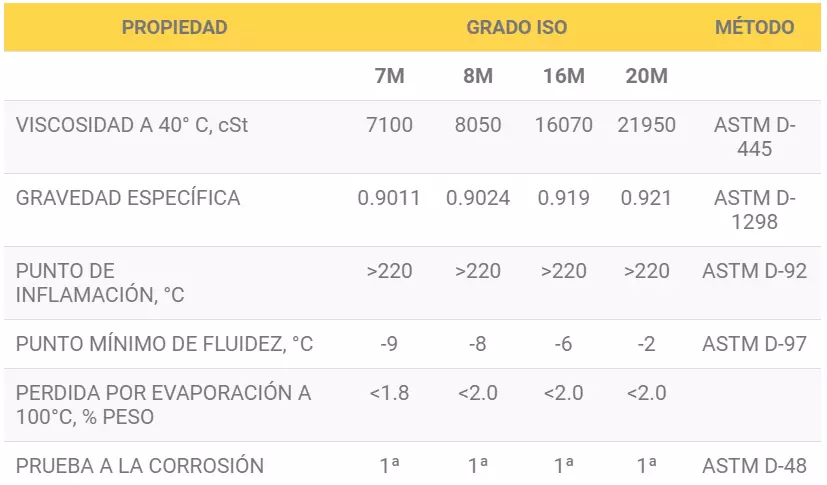Viewport: 827px width, 485px height.
Task: Click the ASTM D-1298 method cell
Action: coord(754,210)
